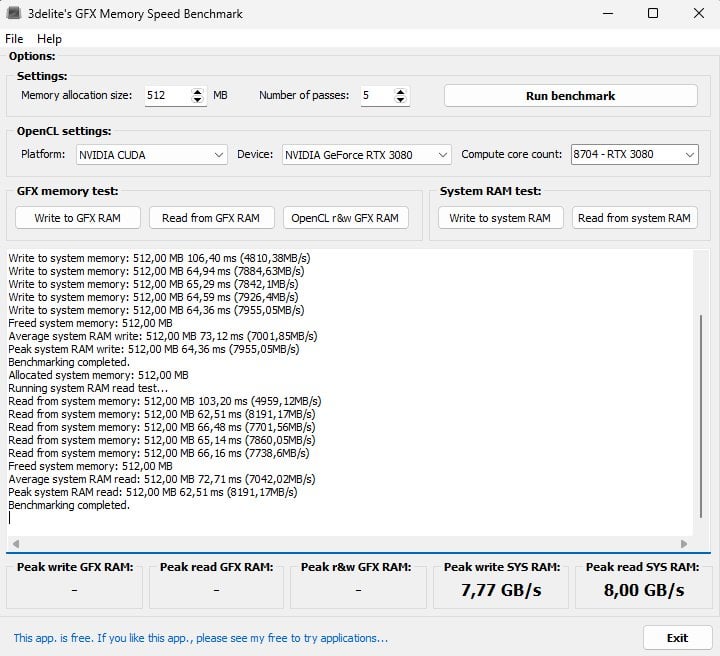
Task: Click the 'Peak system RAM write' log line
Action: (153, 349)
